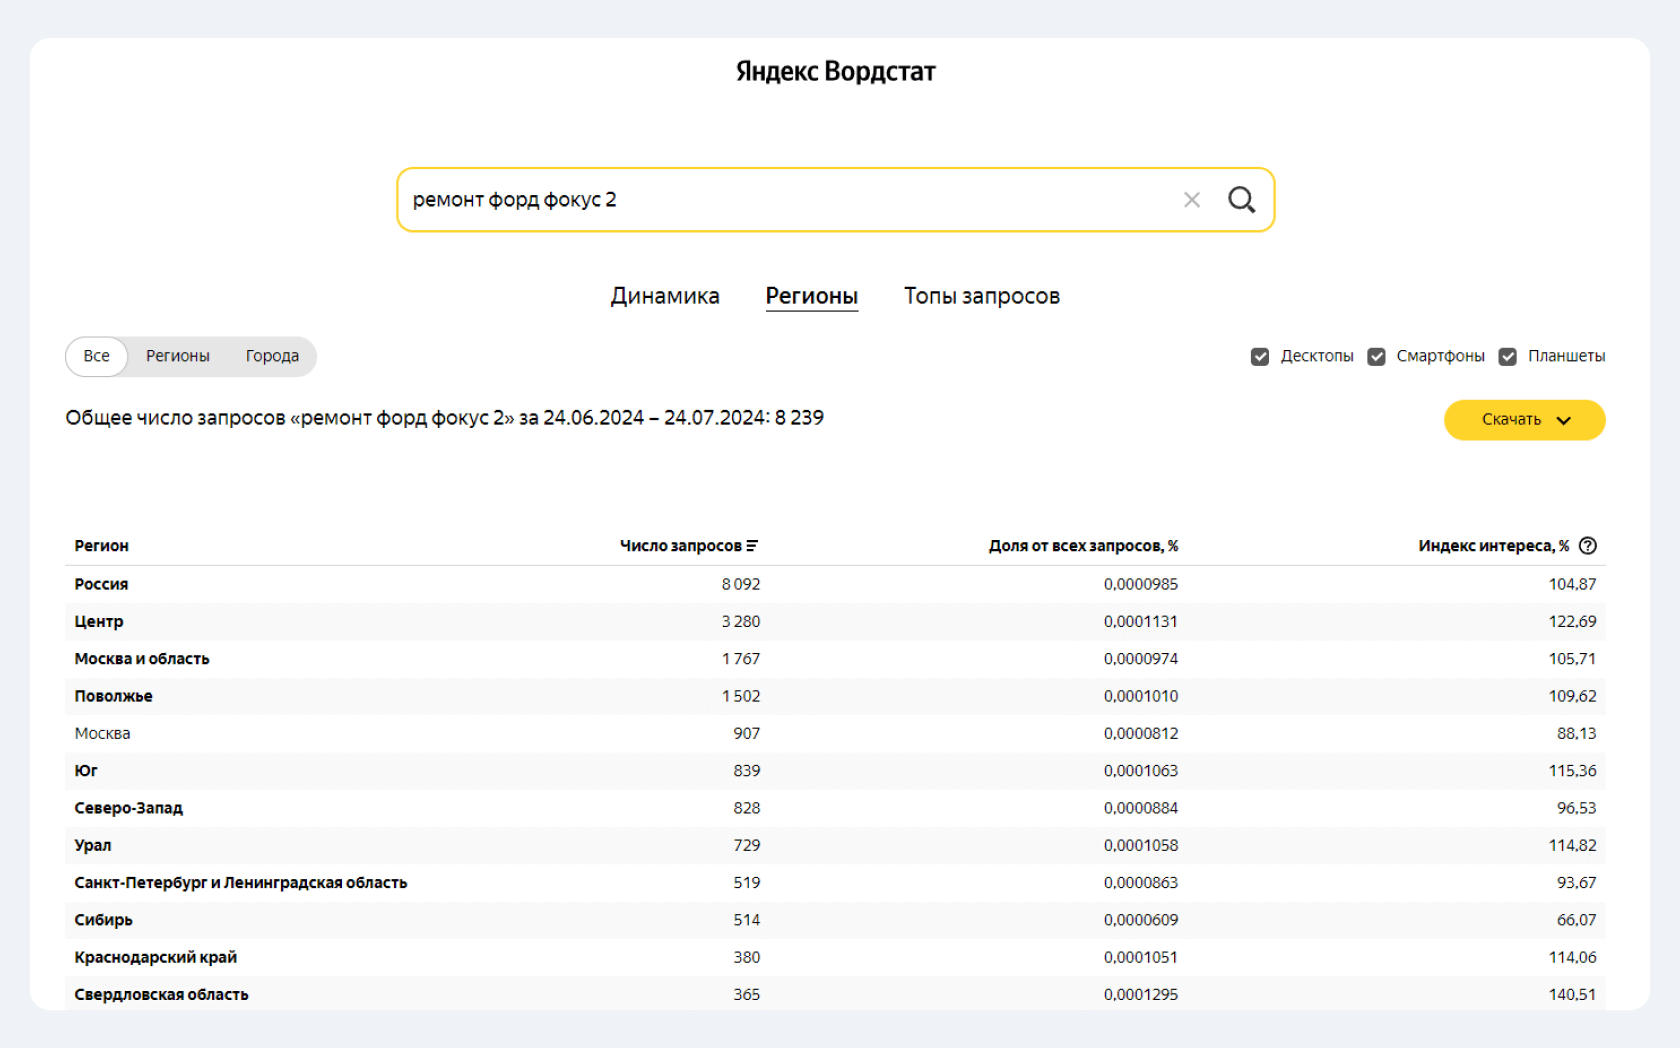The height and width of the screenshot is (1048, 1680).
Task: Click the Яндекс Вордстат logo
Action: tap(836, 71)
